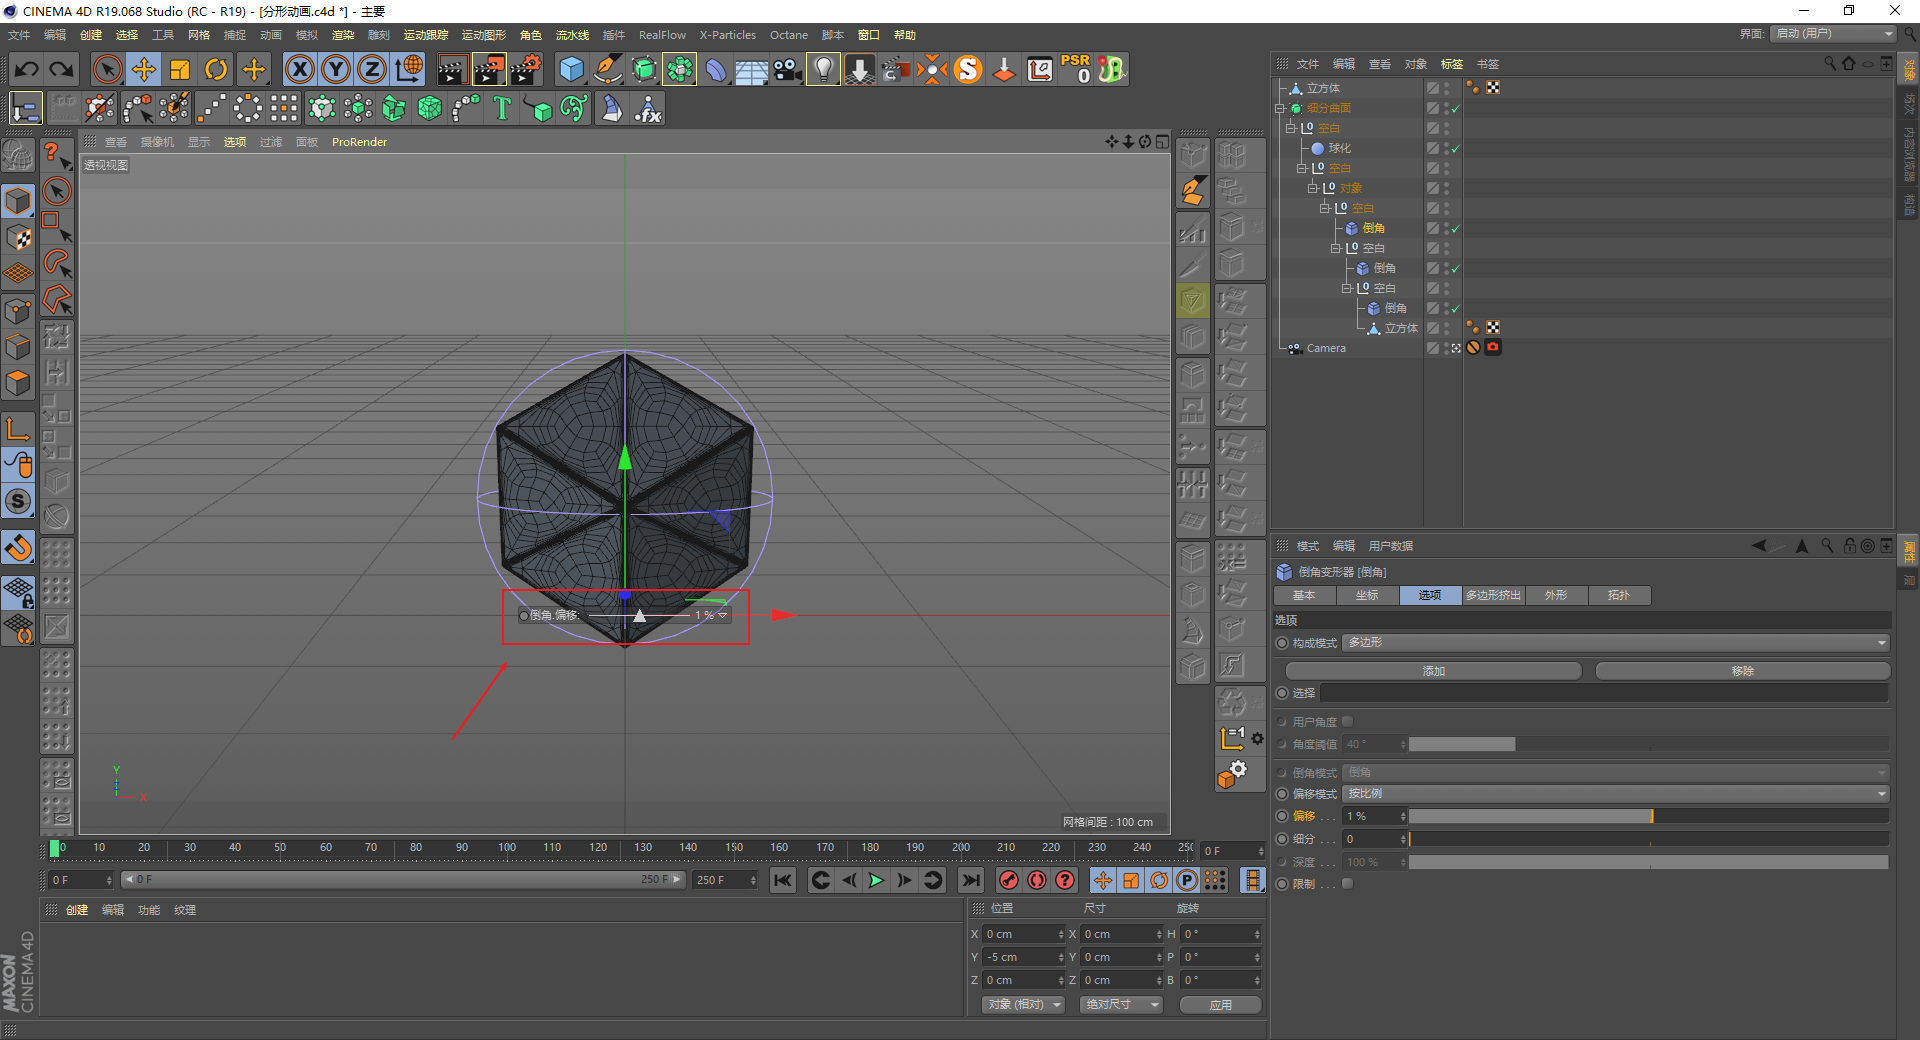Toggle Autokeying button
1920x1040 pixels.
1037,880
